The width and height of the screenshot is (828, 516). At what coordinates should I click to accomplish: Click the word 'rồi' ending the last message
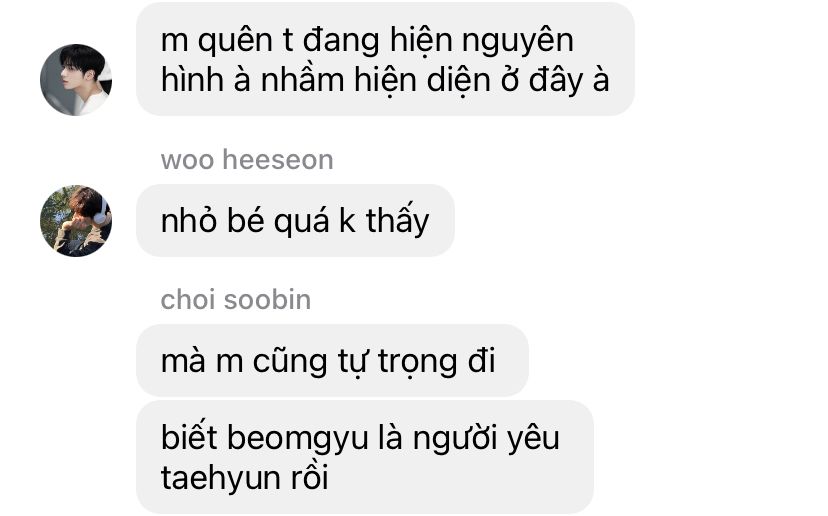coord(309,476)
